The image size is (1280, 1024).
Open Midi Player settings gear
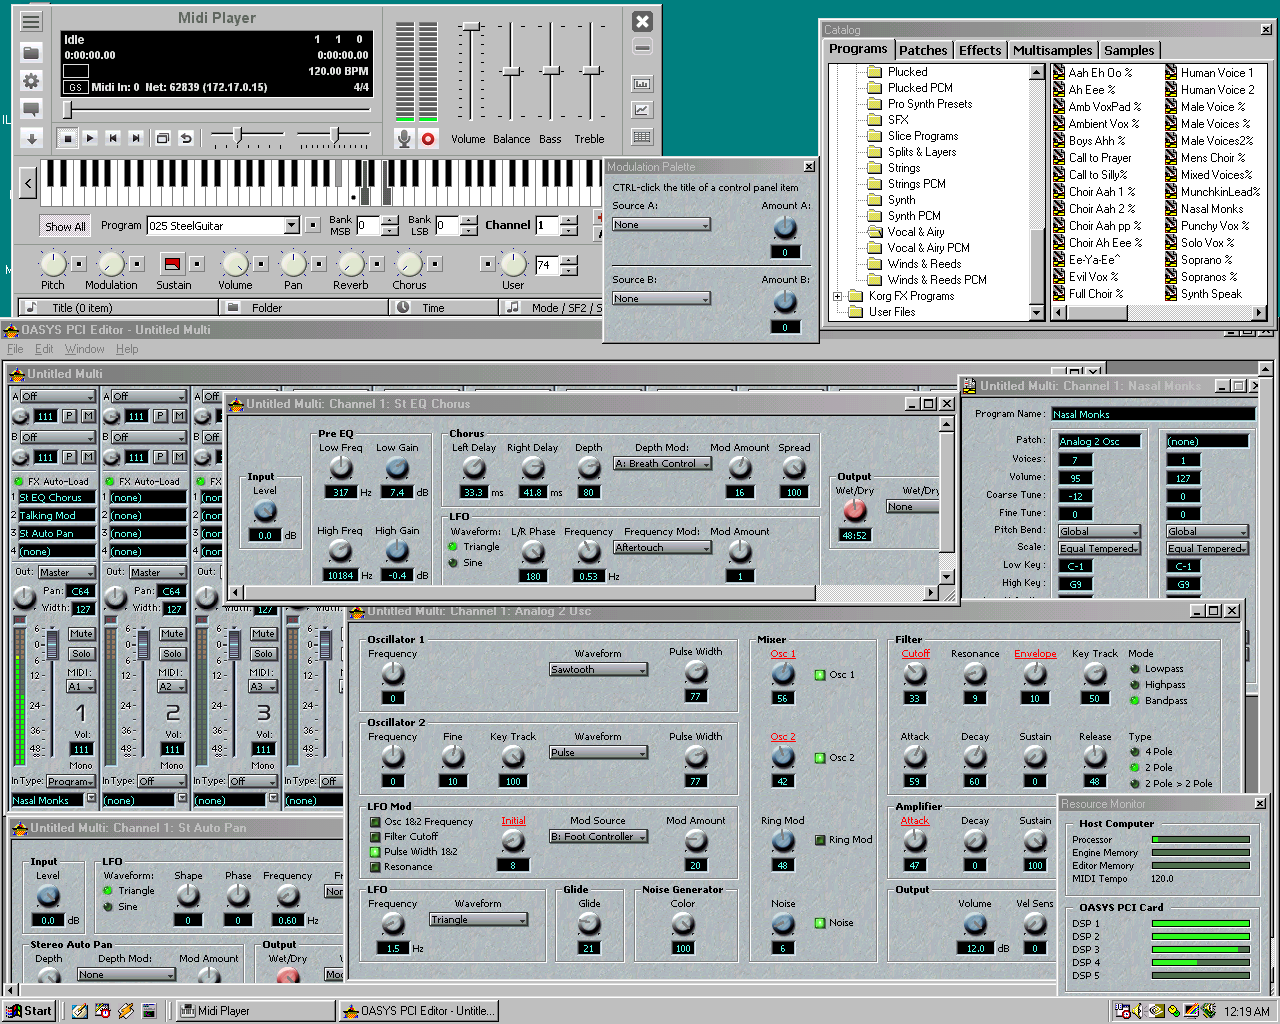click(x=31, y=81)
